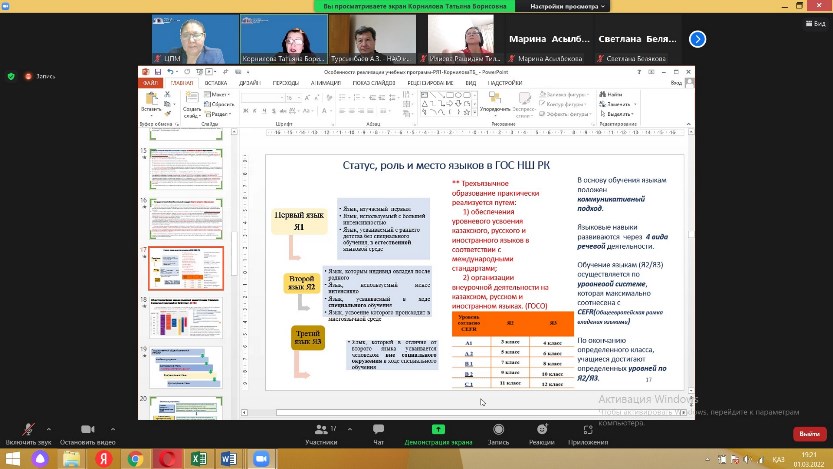This screenshot has height=469, width=833.
Task: Click the green screen-viewing notification banner
Action: [x=416, y=7]
